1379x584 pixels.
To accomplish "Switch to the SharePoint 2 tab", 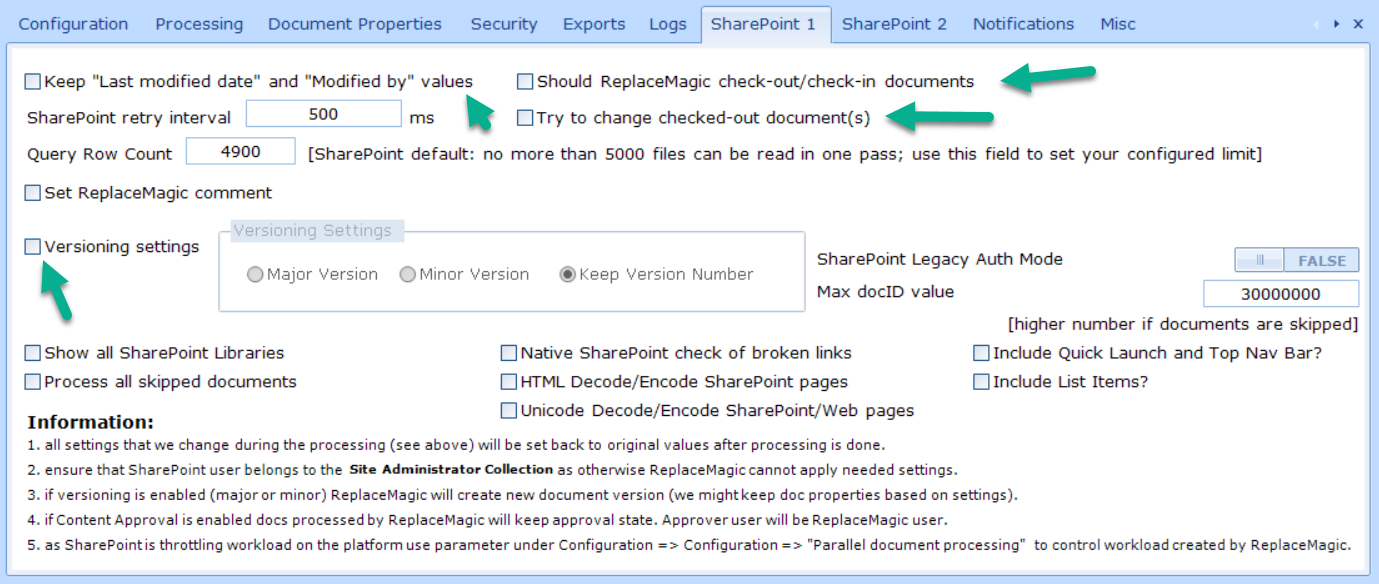I will coord(894,24).
